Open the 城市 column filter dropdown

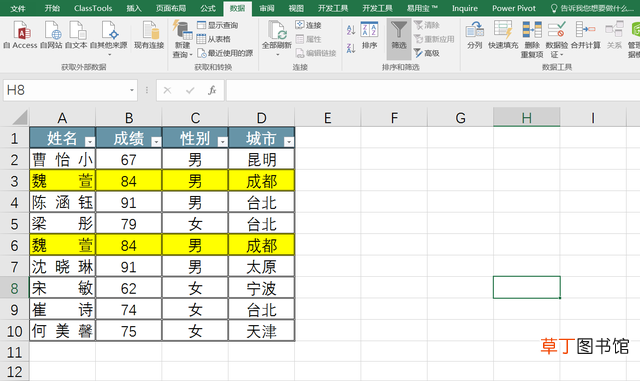(289, 142)
